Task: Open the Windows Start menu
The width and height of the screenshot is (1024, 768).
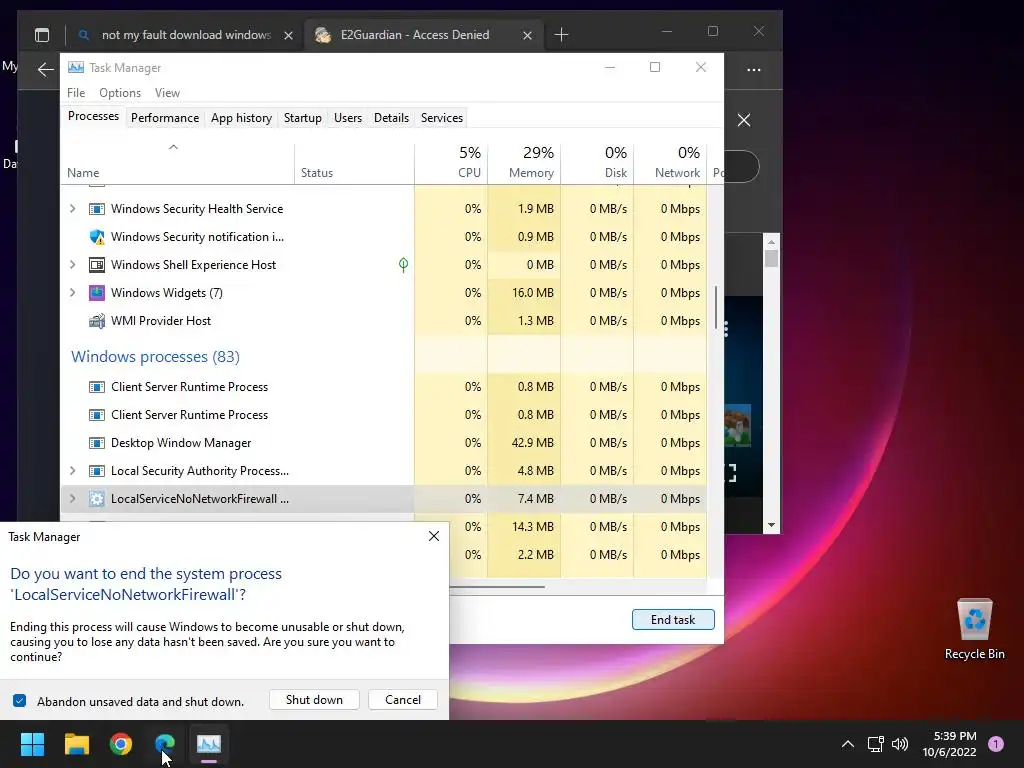Action: pyautogui.click(x=32, y=744)
